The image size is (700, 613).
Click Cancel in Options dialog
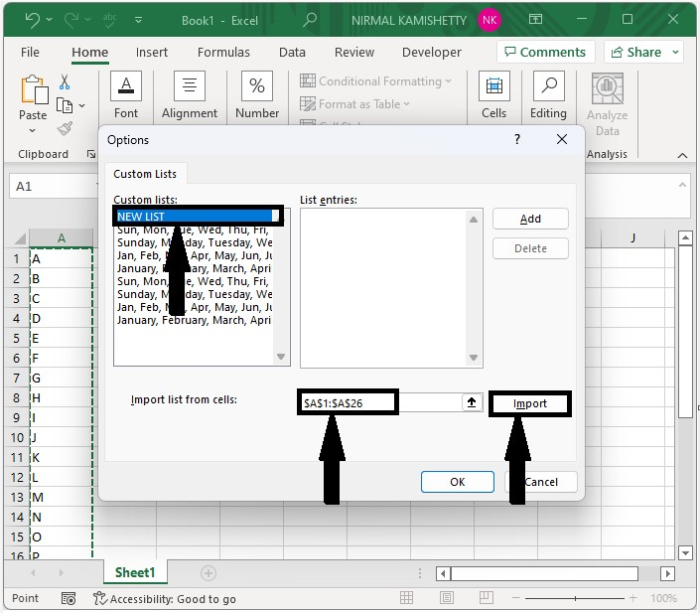541,482
